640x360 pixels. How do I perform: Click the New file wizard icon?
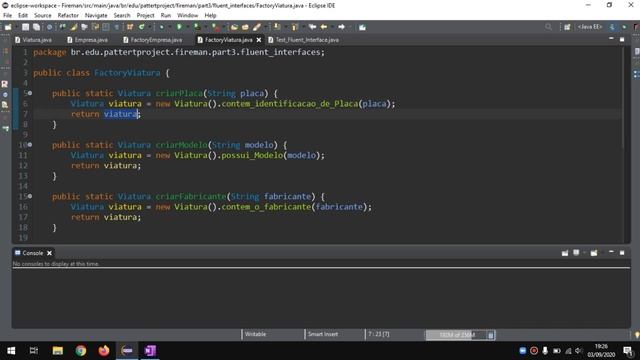pos(8,27)
